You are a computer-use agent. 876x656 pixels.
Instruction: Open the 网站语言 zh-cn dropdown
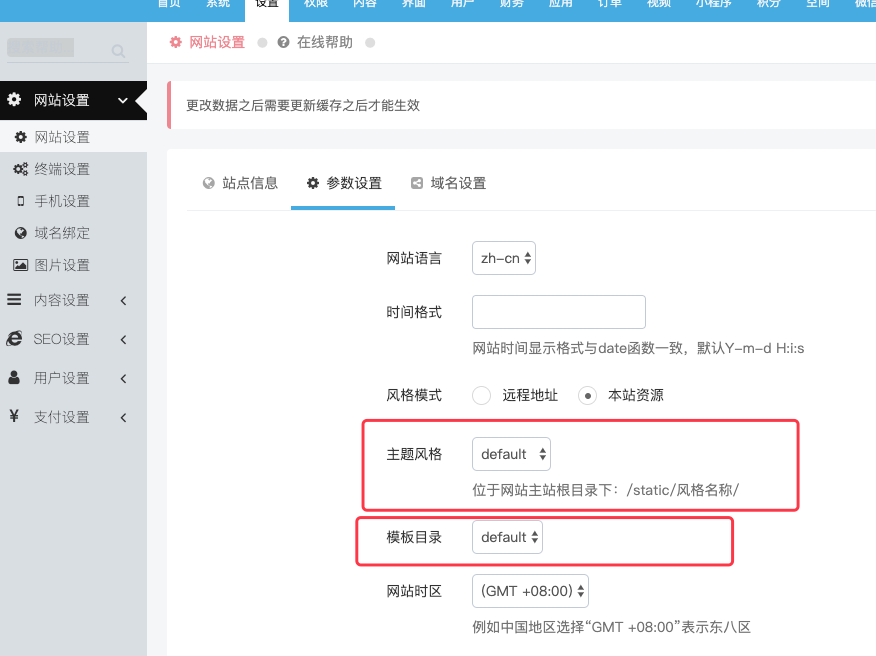point(504,258)
